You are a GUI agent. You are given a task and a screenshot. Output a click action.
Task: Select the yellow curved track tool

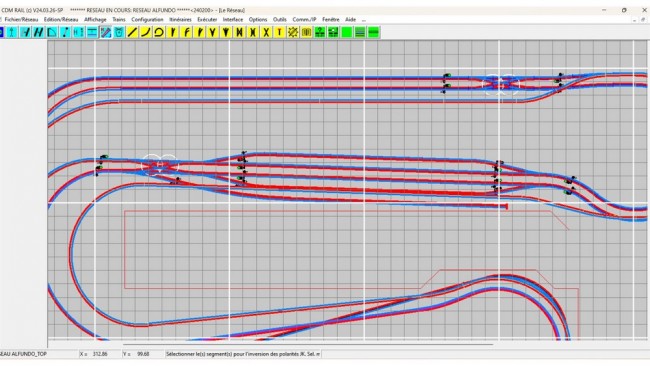(x=146, y=32)
